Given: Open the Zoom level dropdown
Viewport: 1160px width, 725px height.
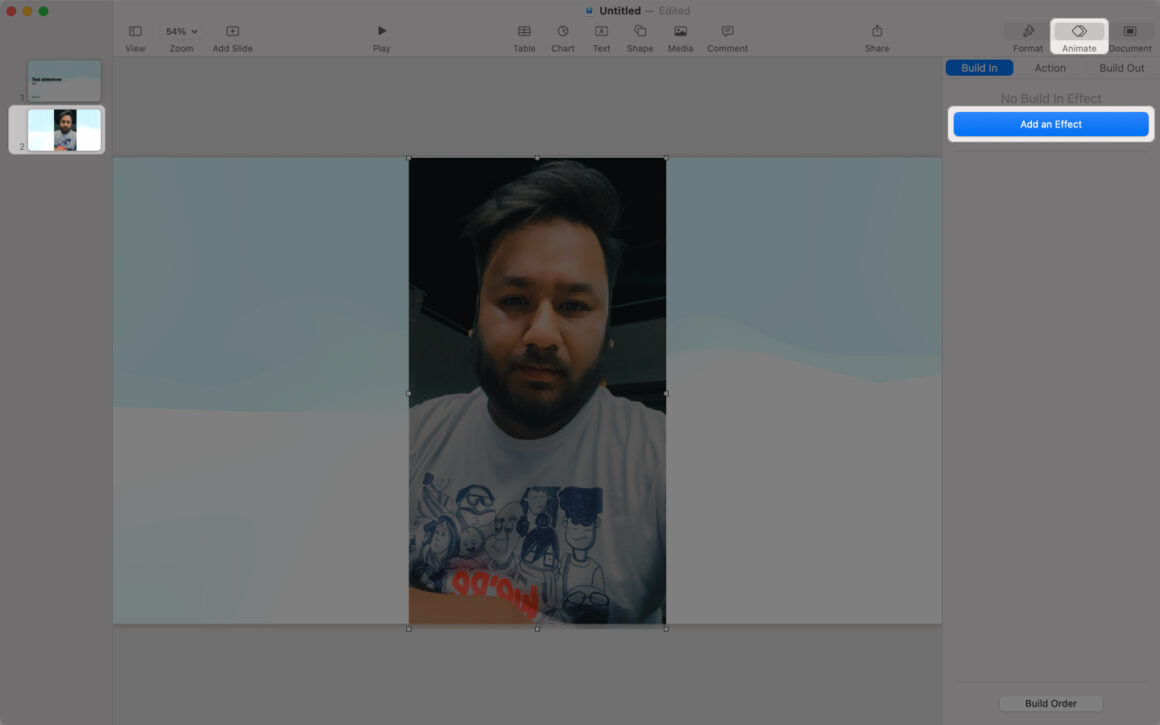Looking at the screenshot, I should [180, 30].
